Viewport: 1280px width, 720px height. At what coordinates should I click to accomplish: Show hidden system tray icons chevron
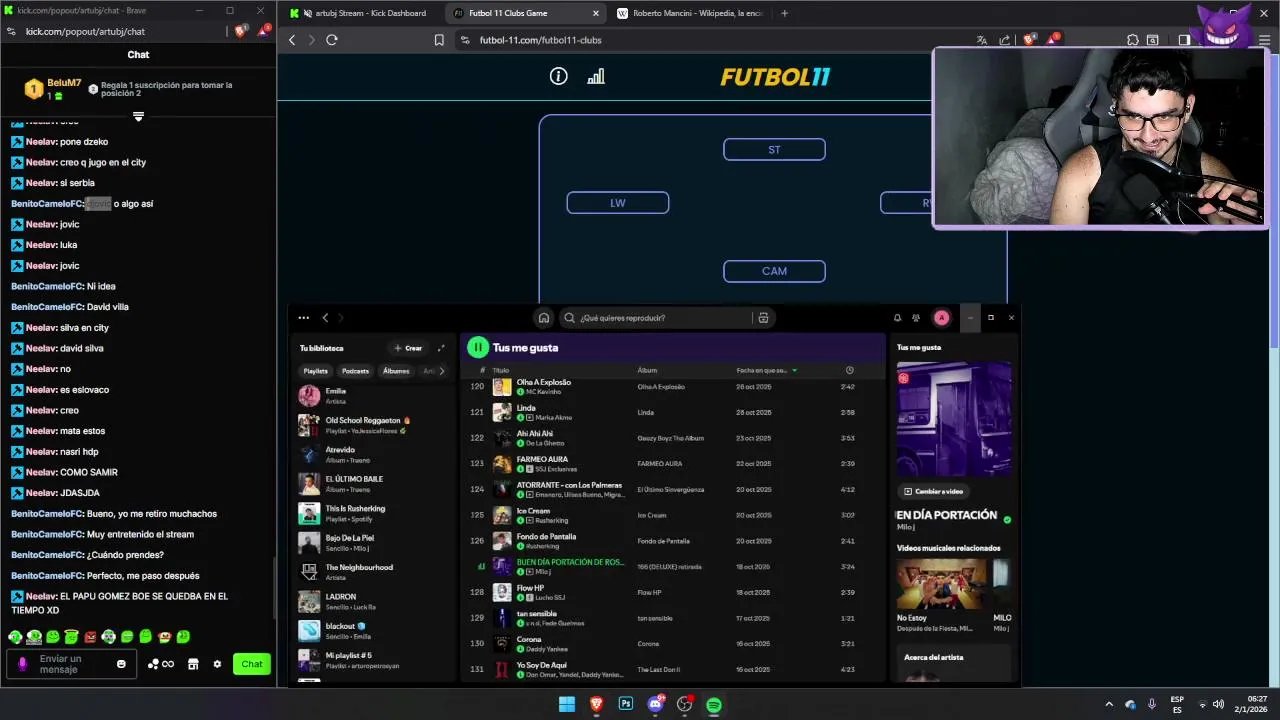point(1108,704)
